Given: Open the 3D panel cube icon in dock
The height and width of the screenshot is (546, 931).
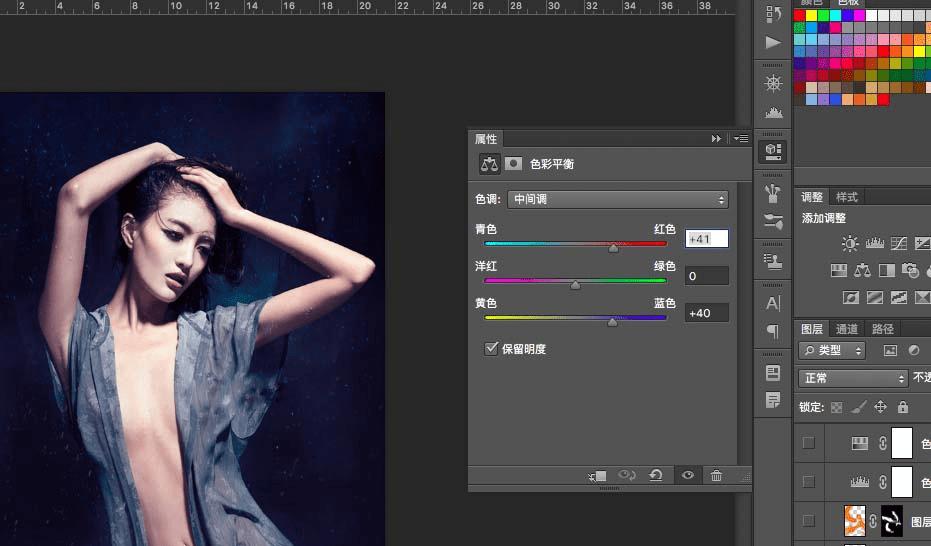Looking at the screenshot, I should pyautogui.click(x=773, y=151).
